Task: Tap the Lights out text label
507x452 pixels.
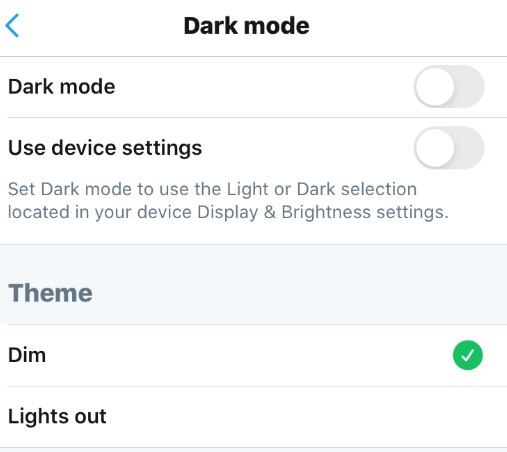Action: click(x=57, y=416)
